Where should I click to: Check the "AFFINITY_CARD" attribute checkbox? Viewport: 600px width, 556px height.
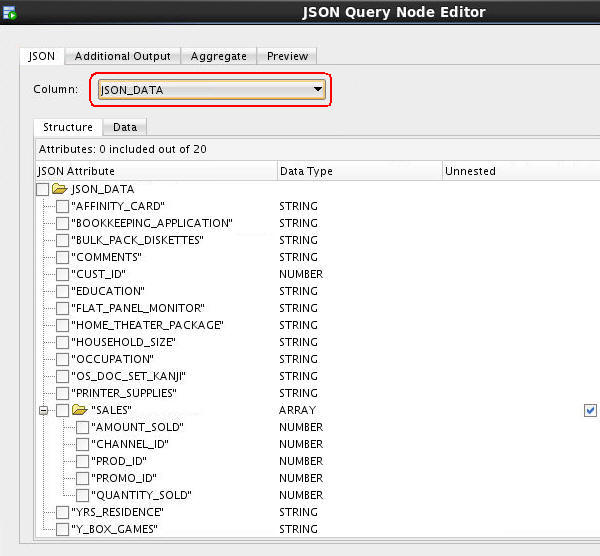click(62, 206)
